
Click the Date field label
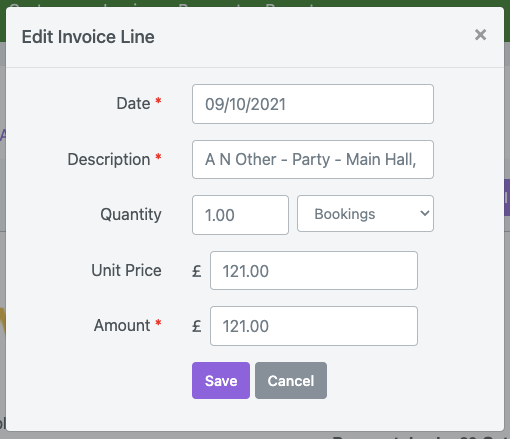pos(133,103)
